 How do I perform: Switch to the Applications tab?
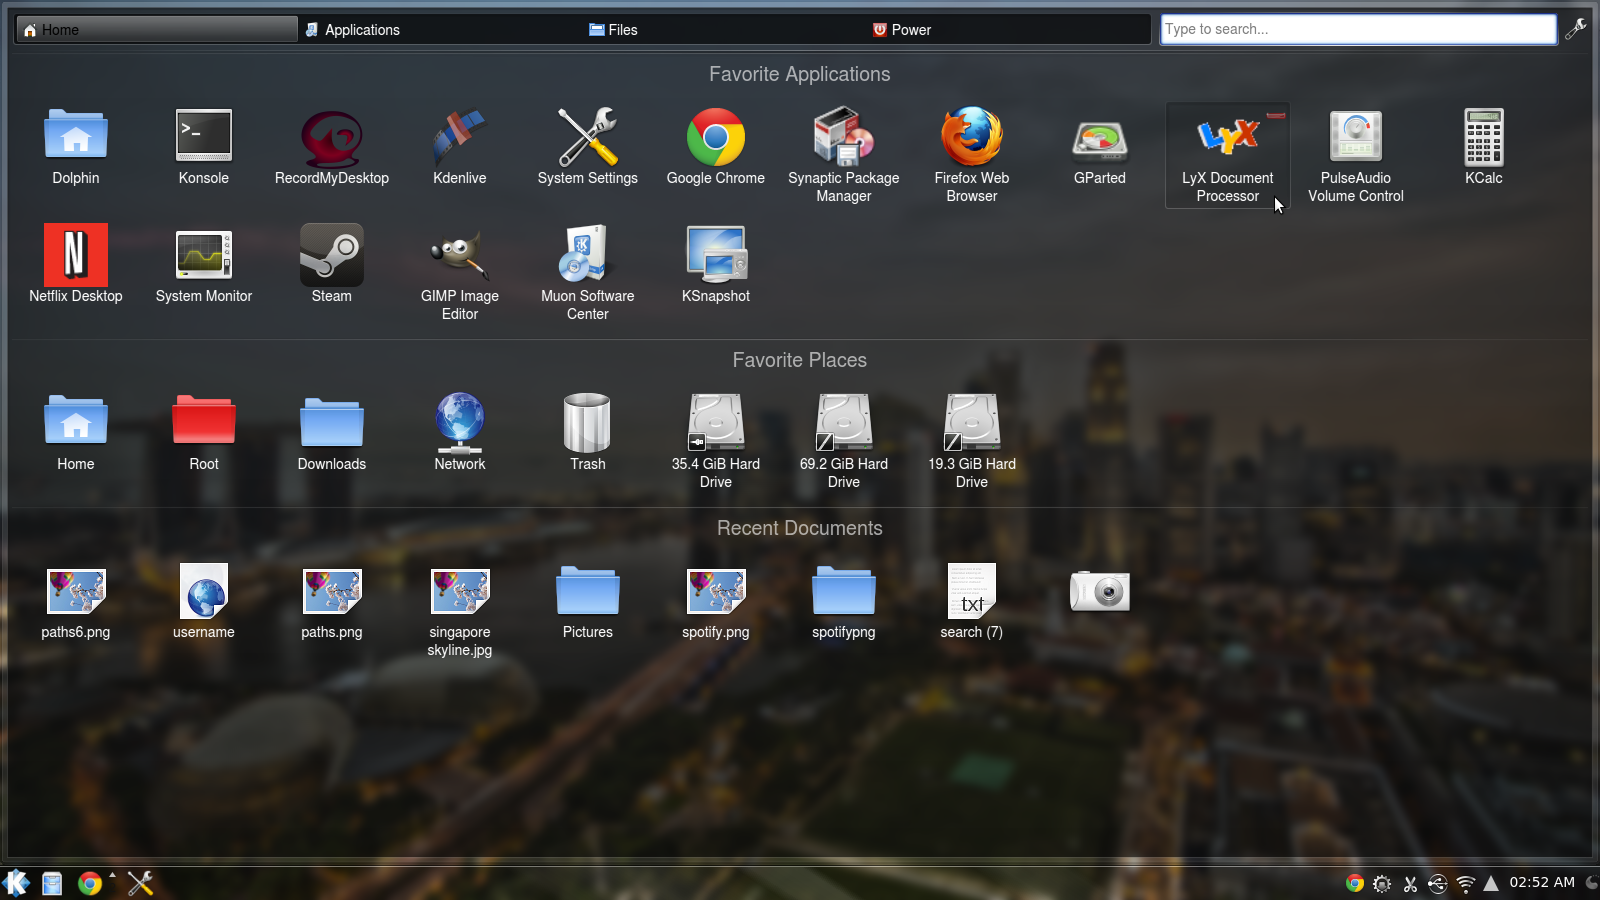[x=441, y=29]
